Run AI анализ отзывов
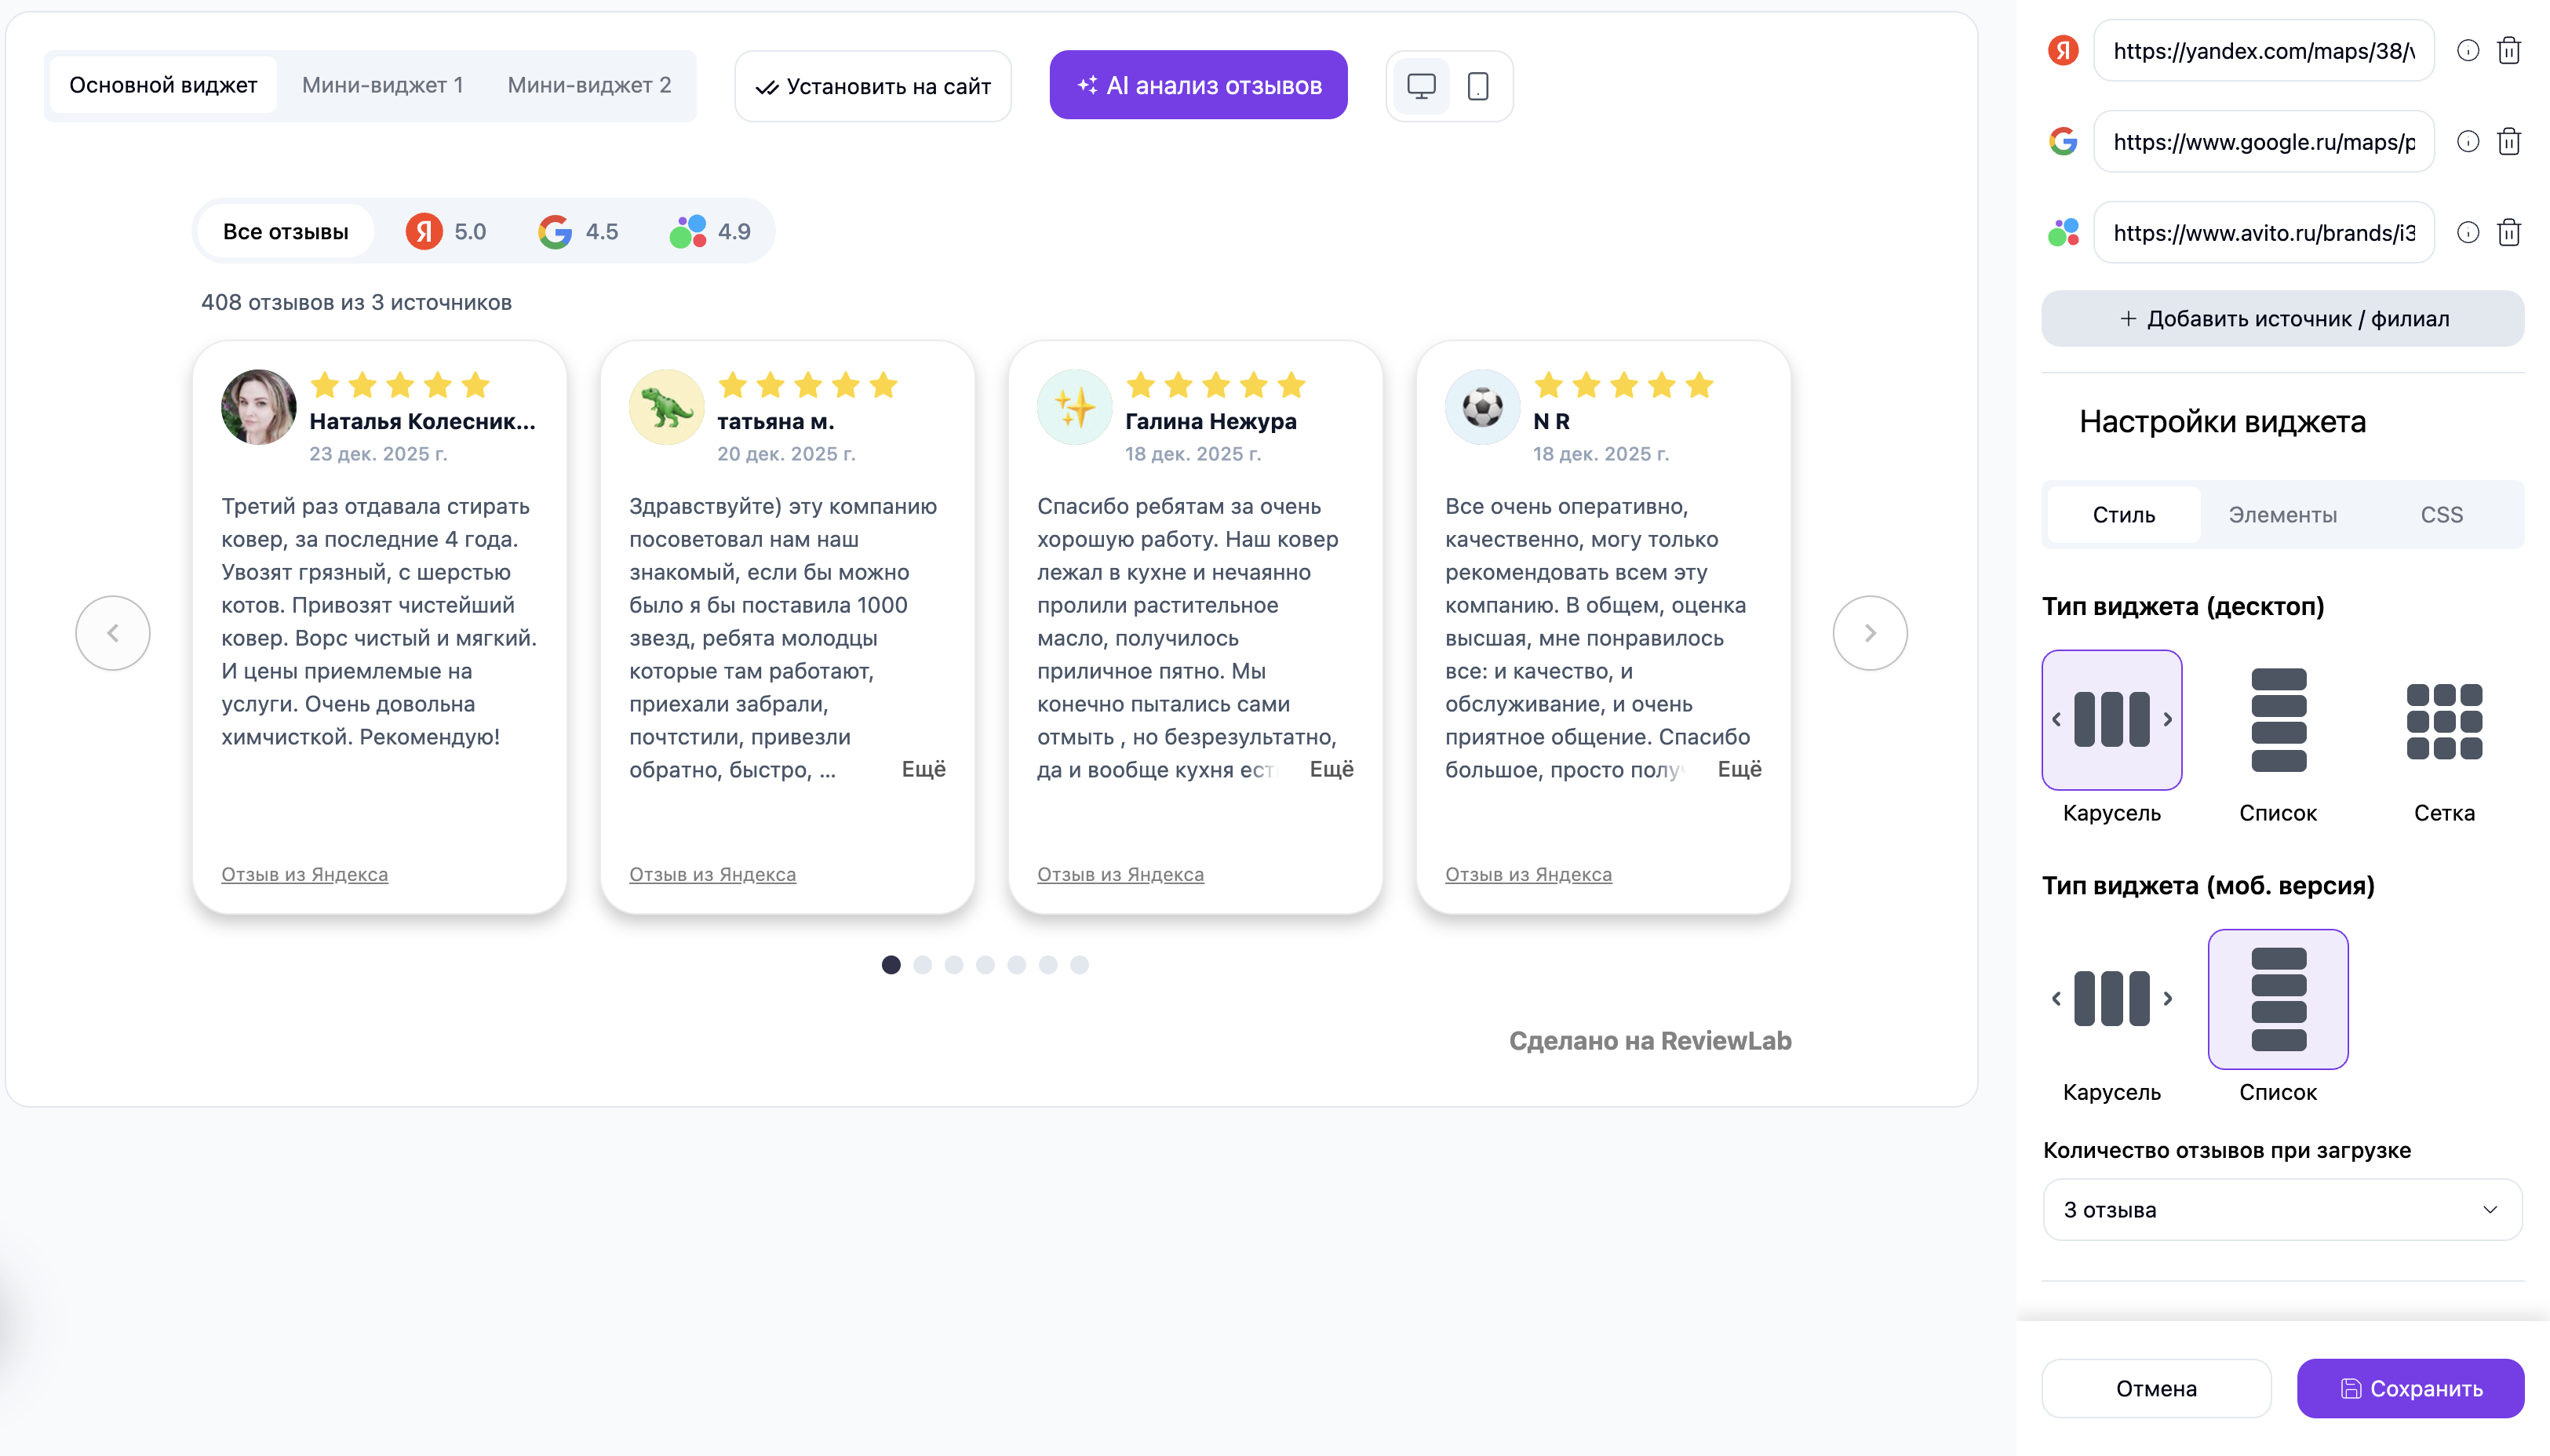 pyautogui.click(x=1197, y=85)
